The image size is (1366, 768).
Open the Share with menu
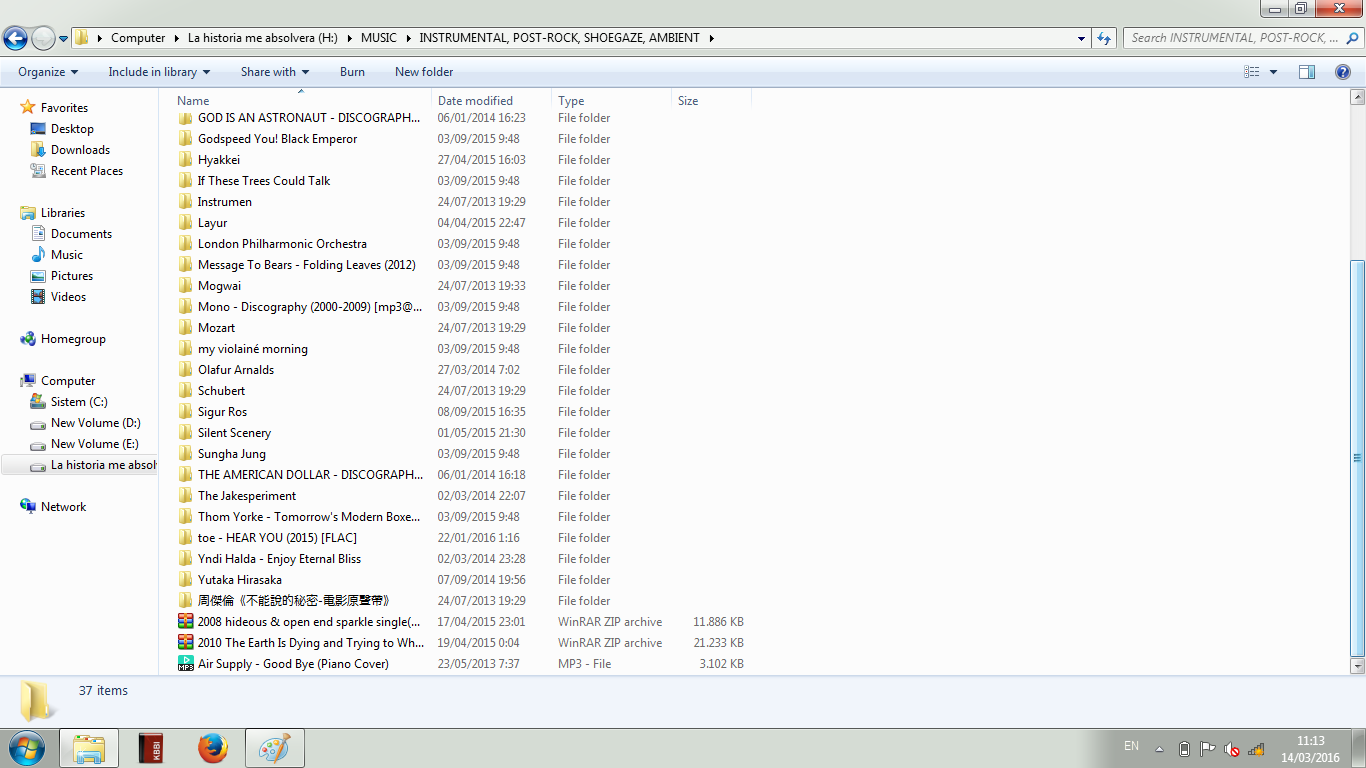click(275, 72)
